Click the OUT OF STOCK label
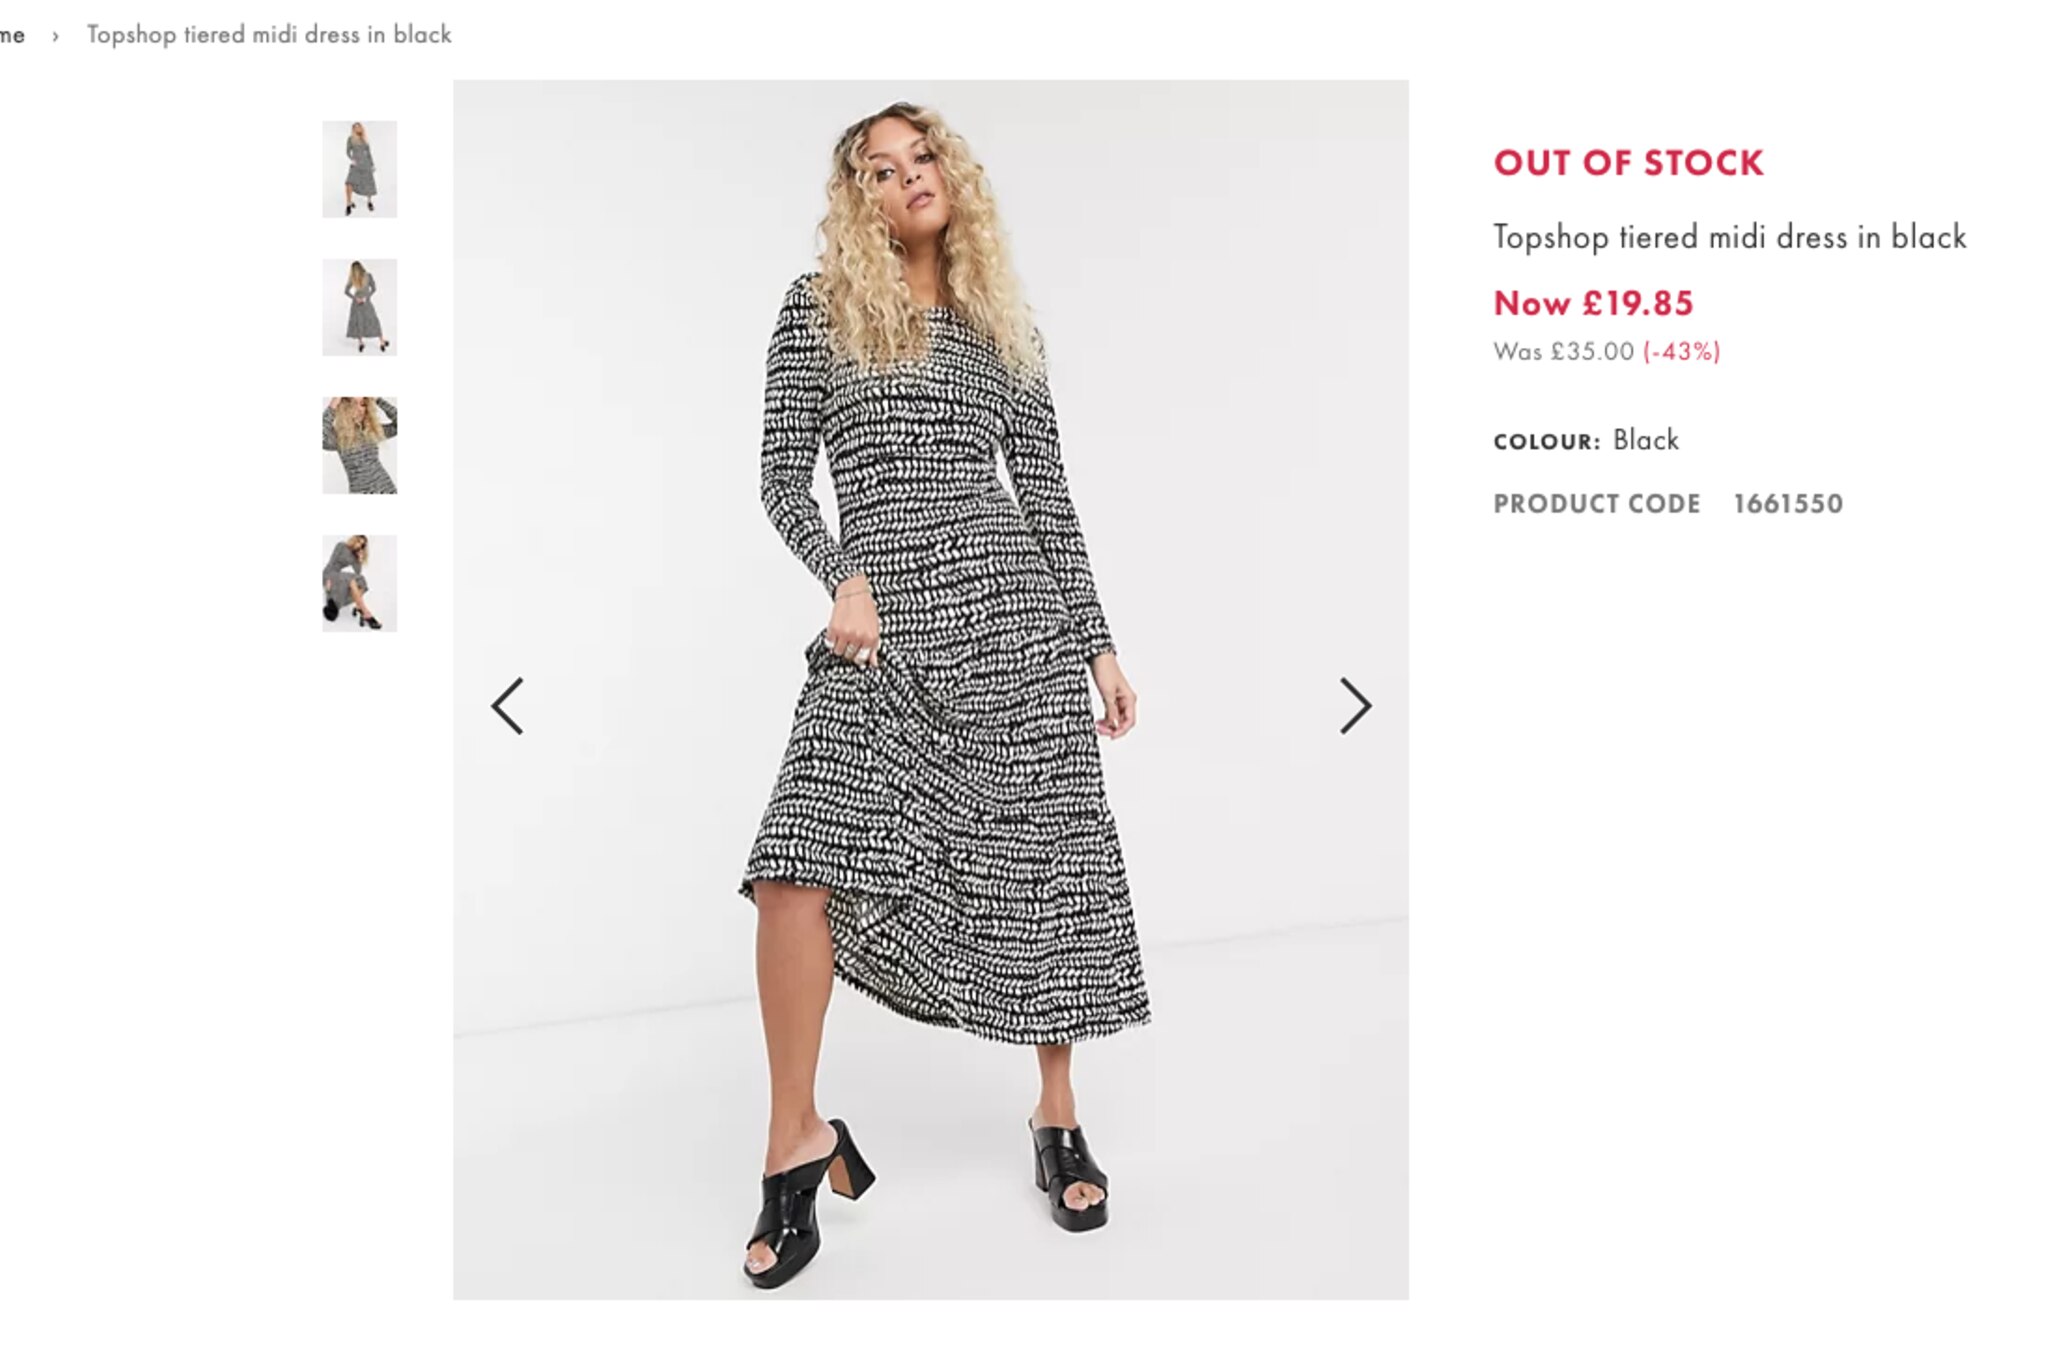2048x1364 pixels. [x=1628, y=163]
